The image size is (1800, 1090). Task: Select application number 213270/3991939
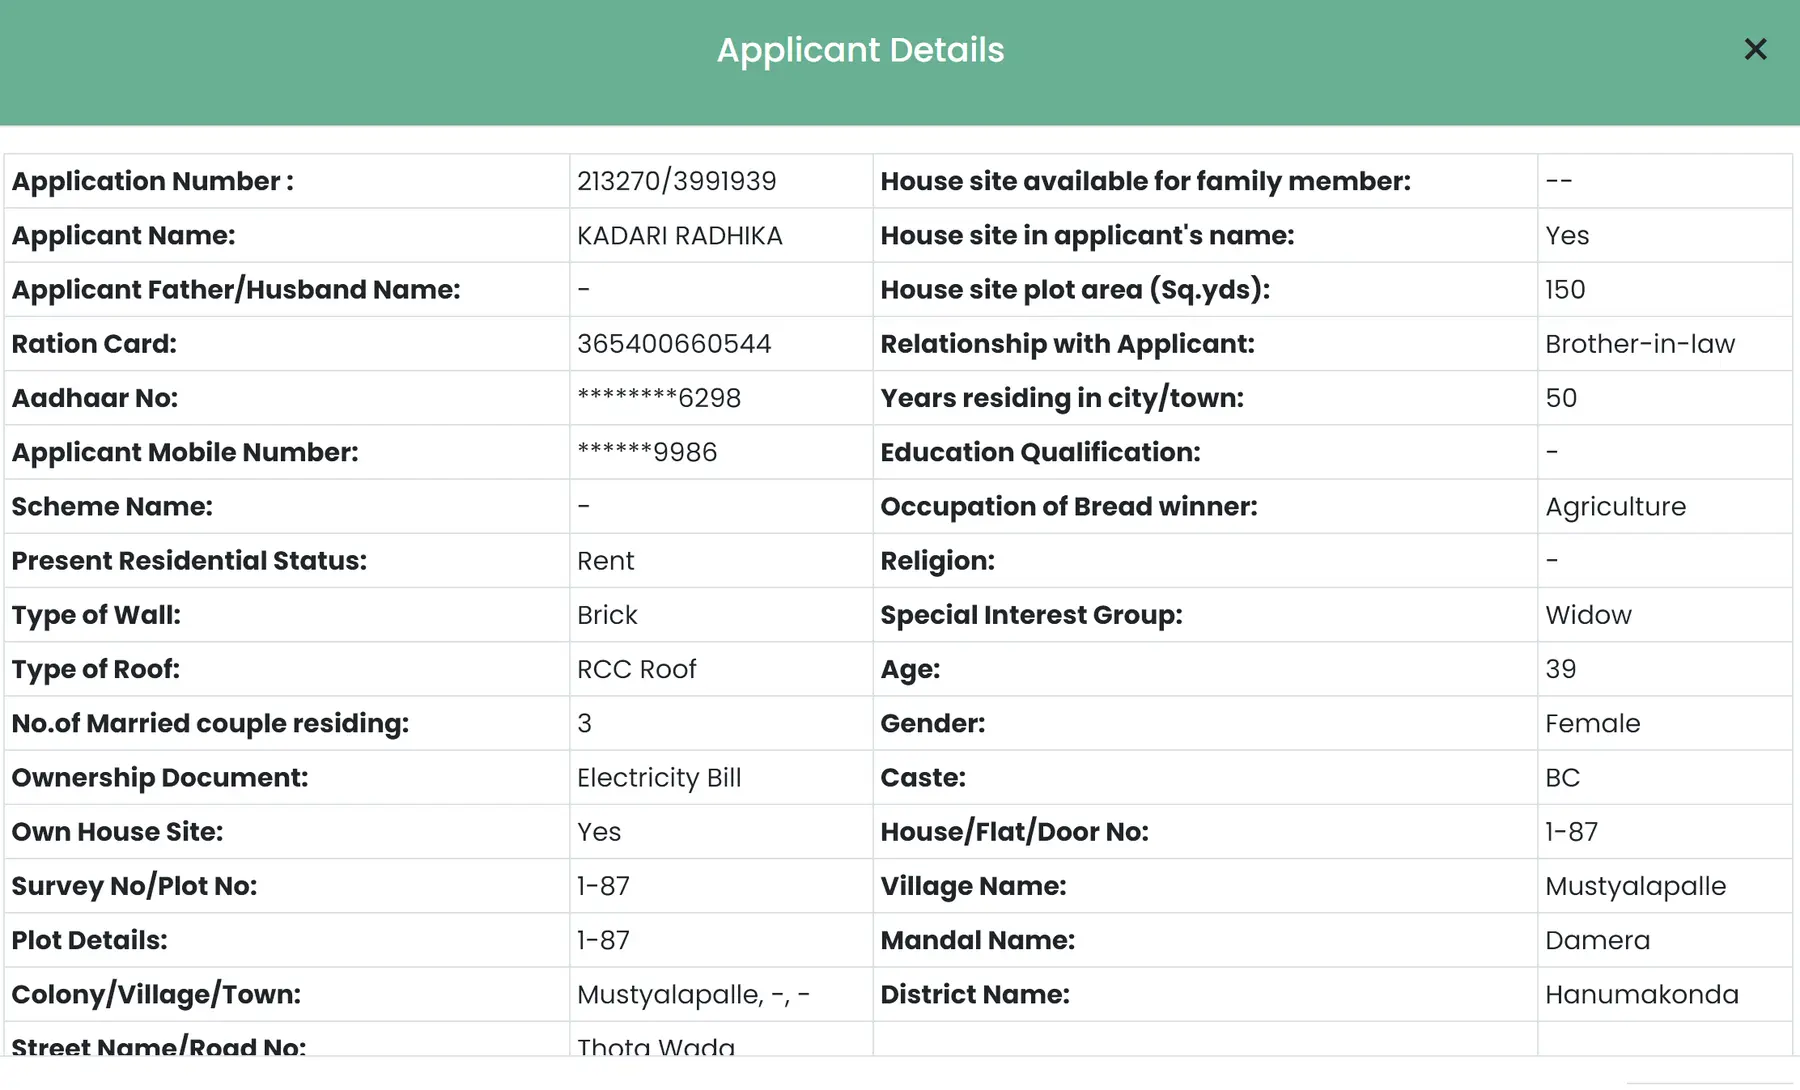click(x=676, y=181)
